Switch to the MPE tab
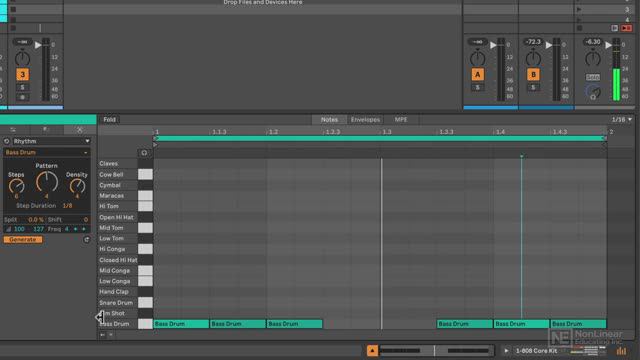This screenshot has width=640, height=360. [401, 120]
